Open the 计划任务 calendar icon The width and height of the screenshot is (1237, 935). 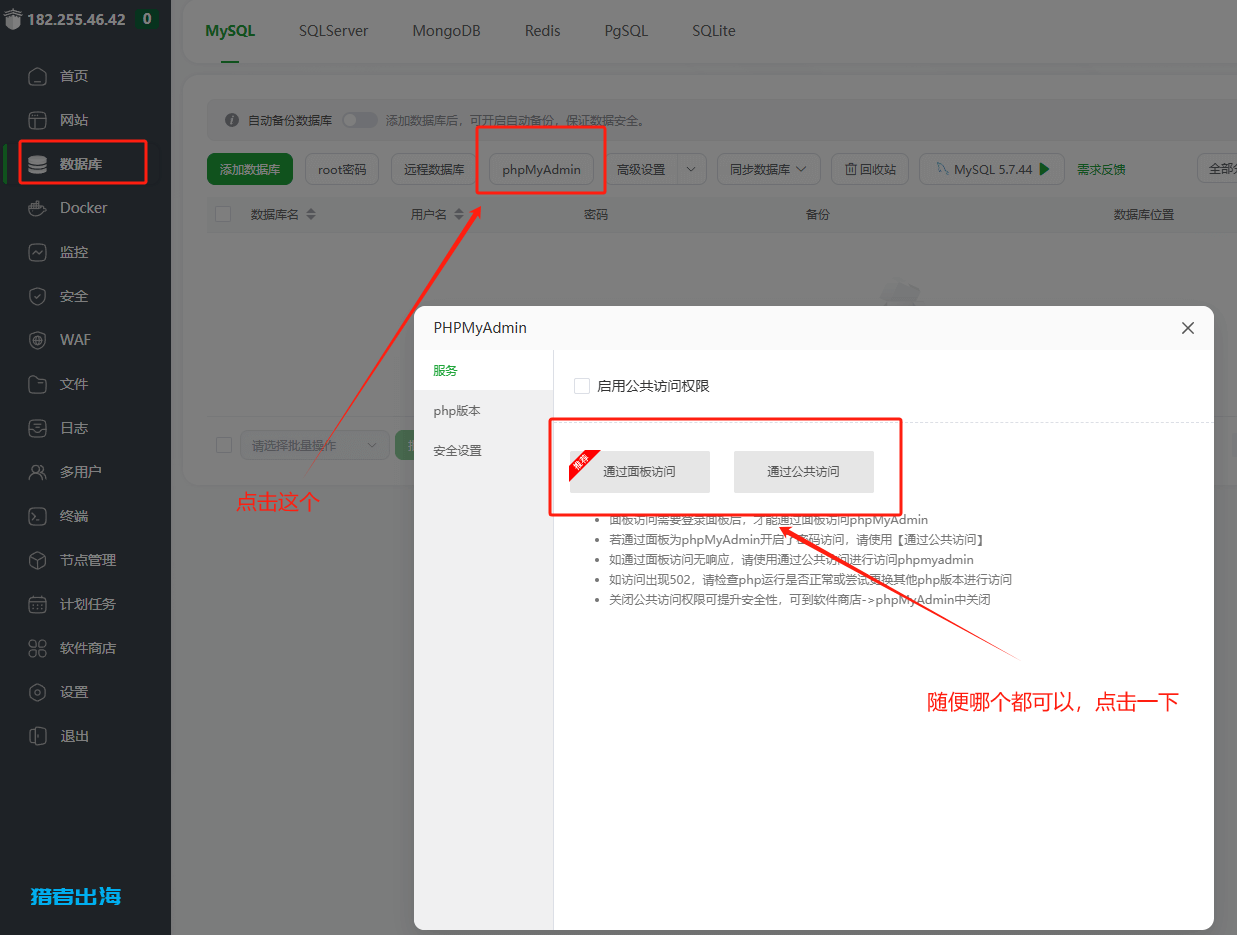[x=37, y=604]
